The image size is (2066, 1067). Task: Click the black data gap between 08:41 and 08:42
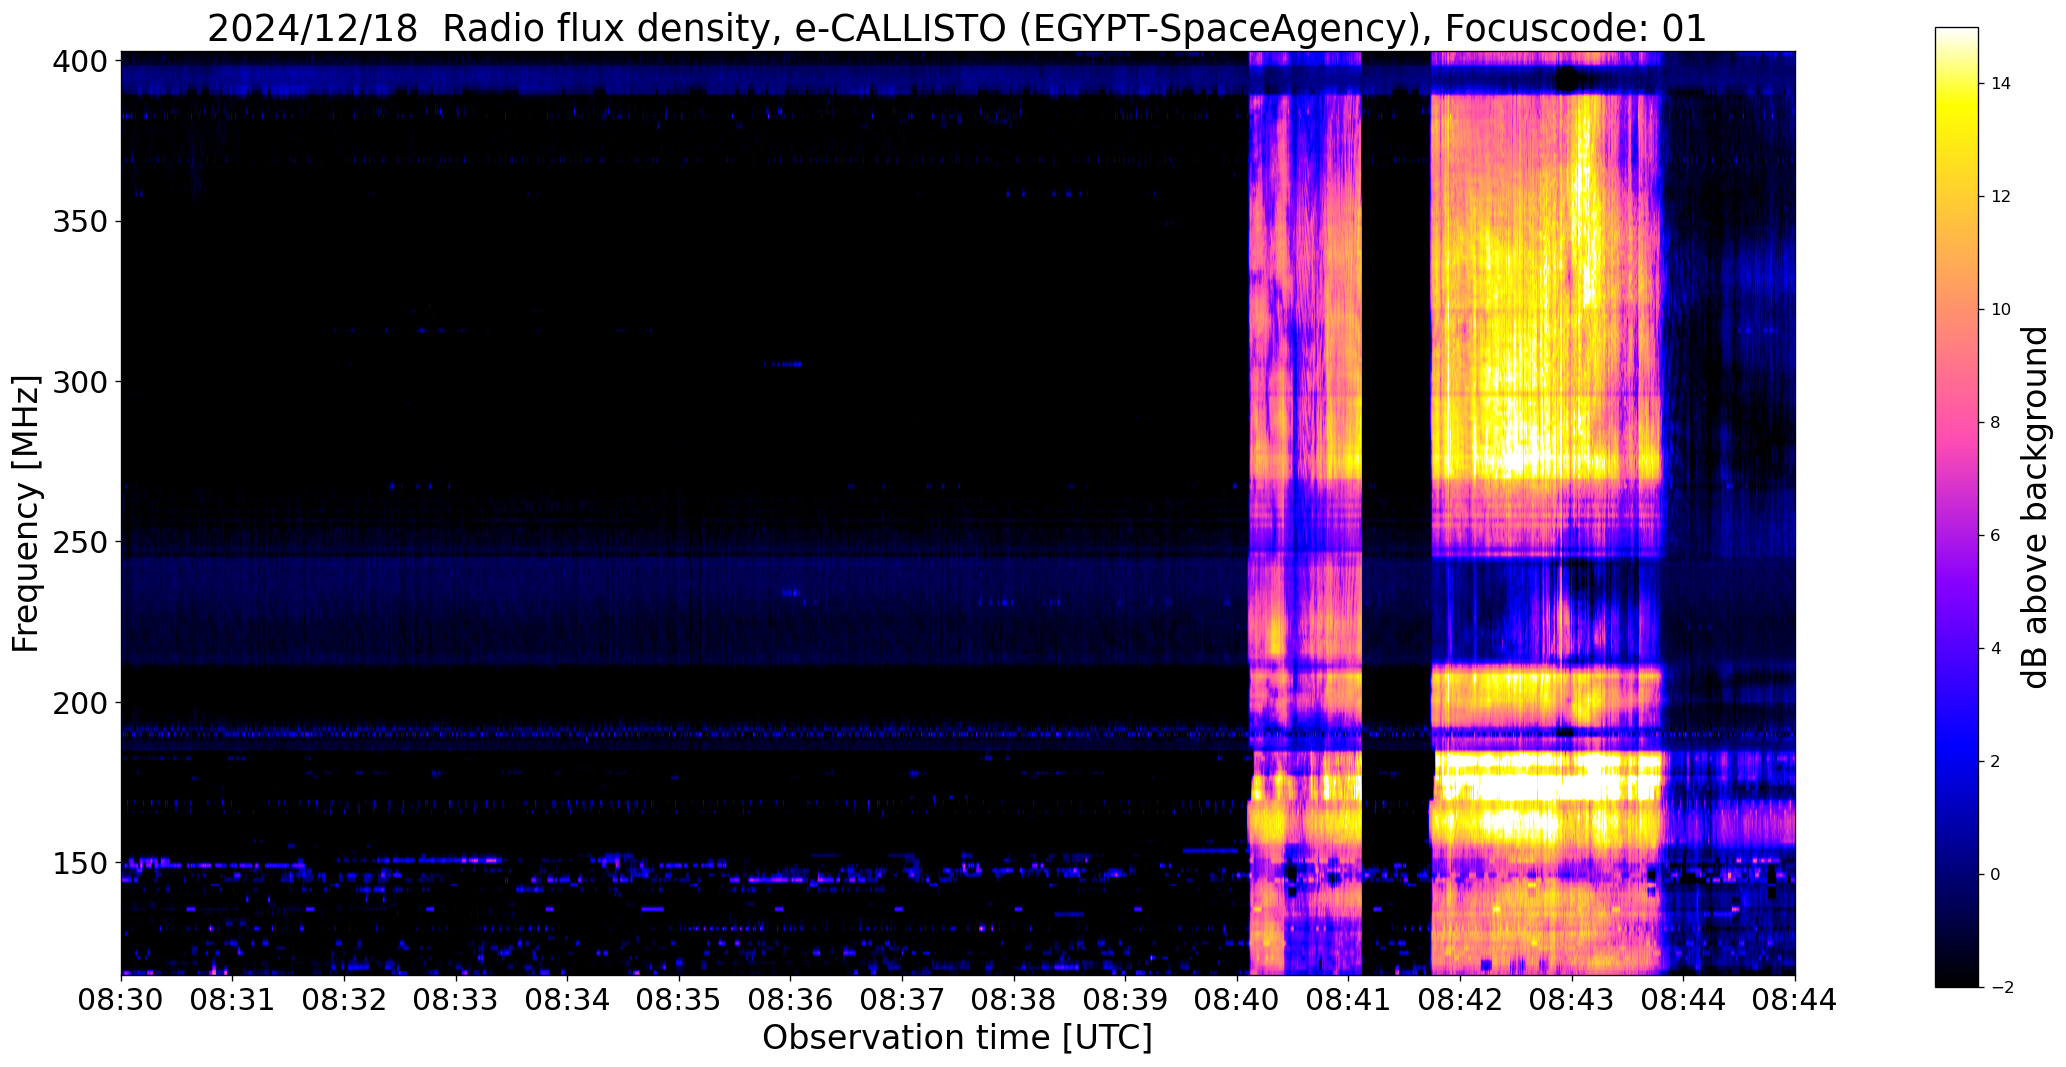(x=1396, y=513)
